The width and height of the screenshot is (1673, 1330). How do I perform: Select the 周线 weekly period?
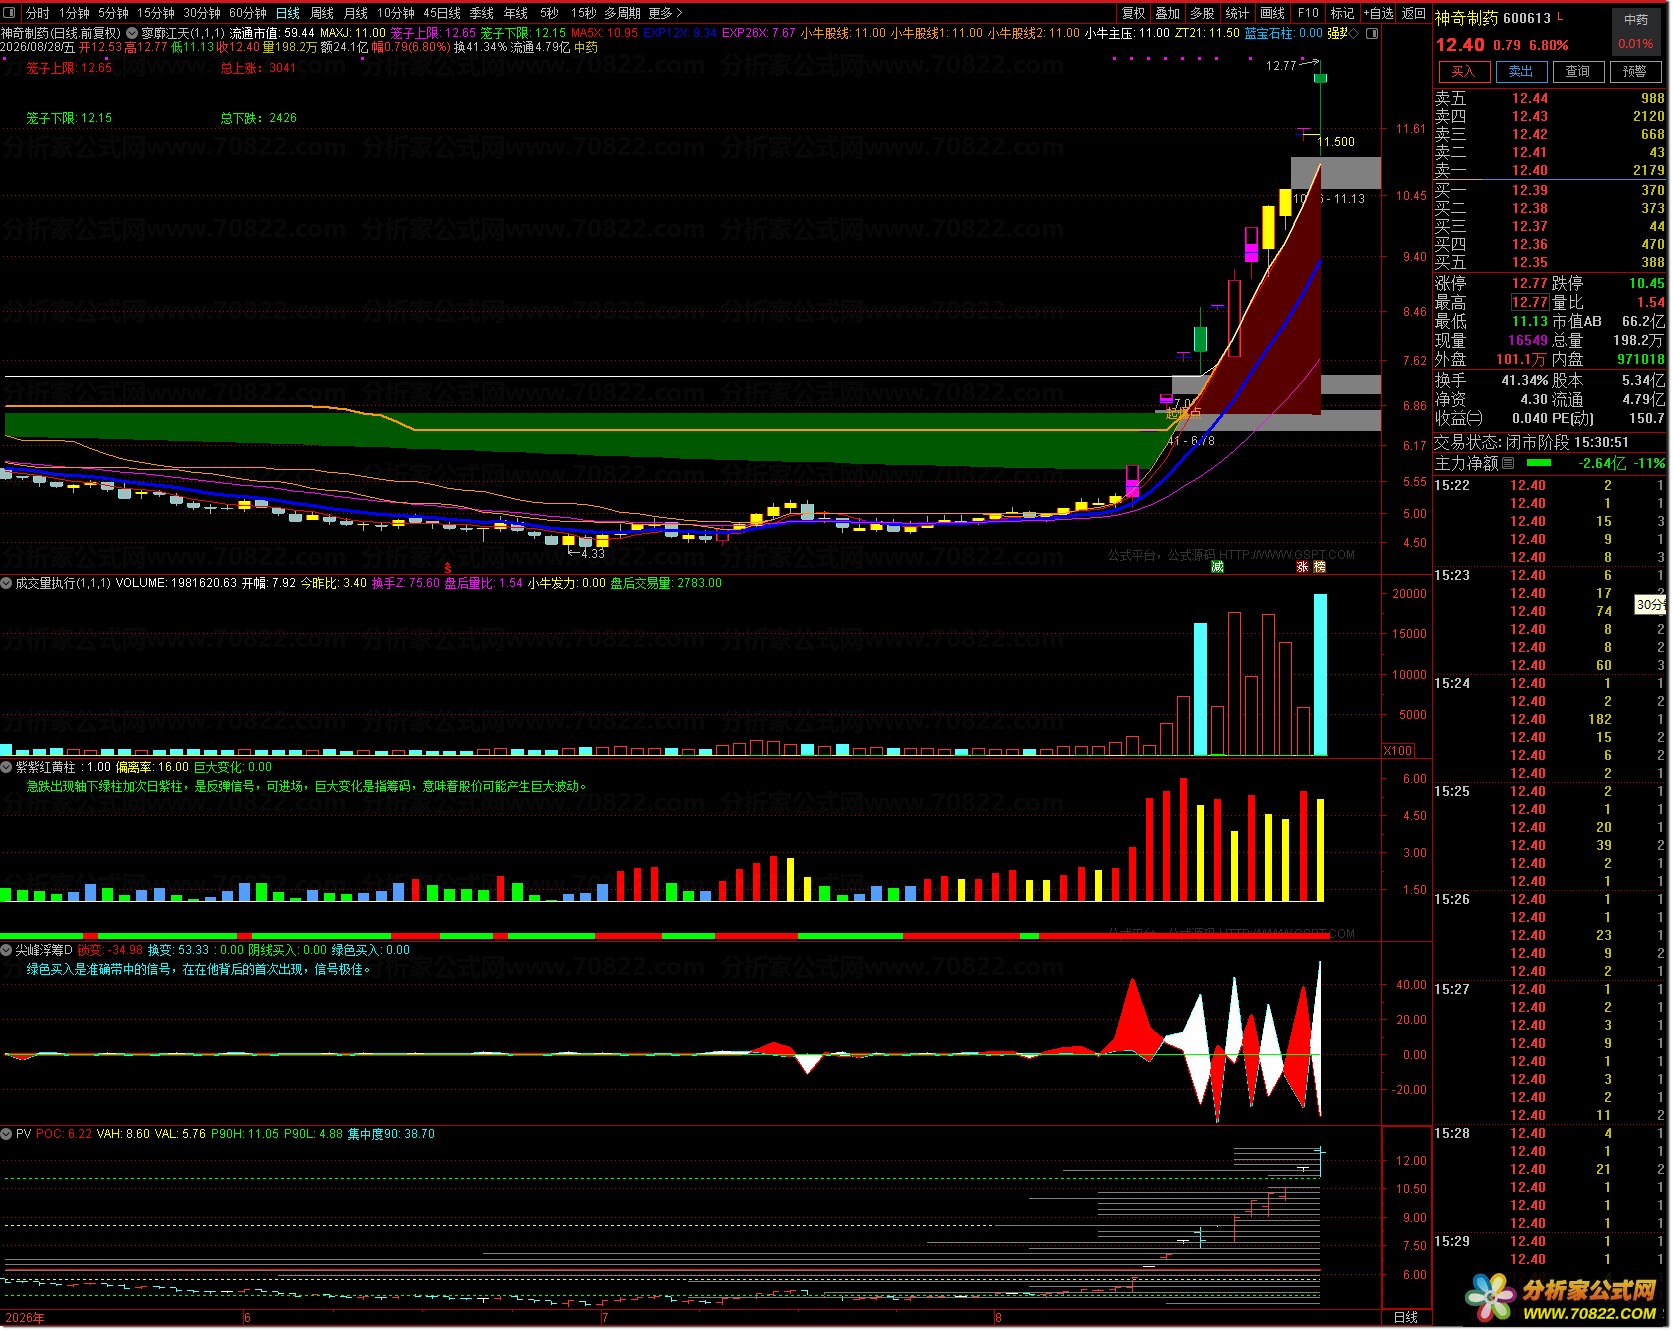322,13
